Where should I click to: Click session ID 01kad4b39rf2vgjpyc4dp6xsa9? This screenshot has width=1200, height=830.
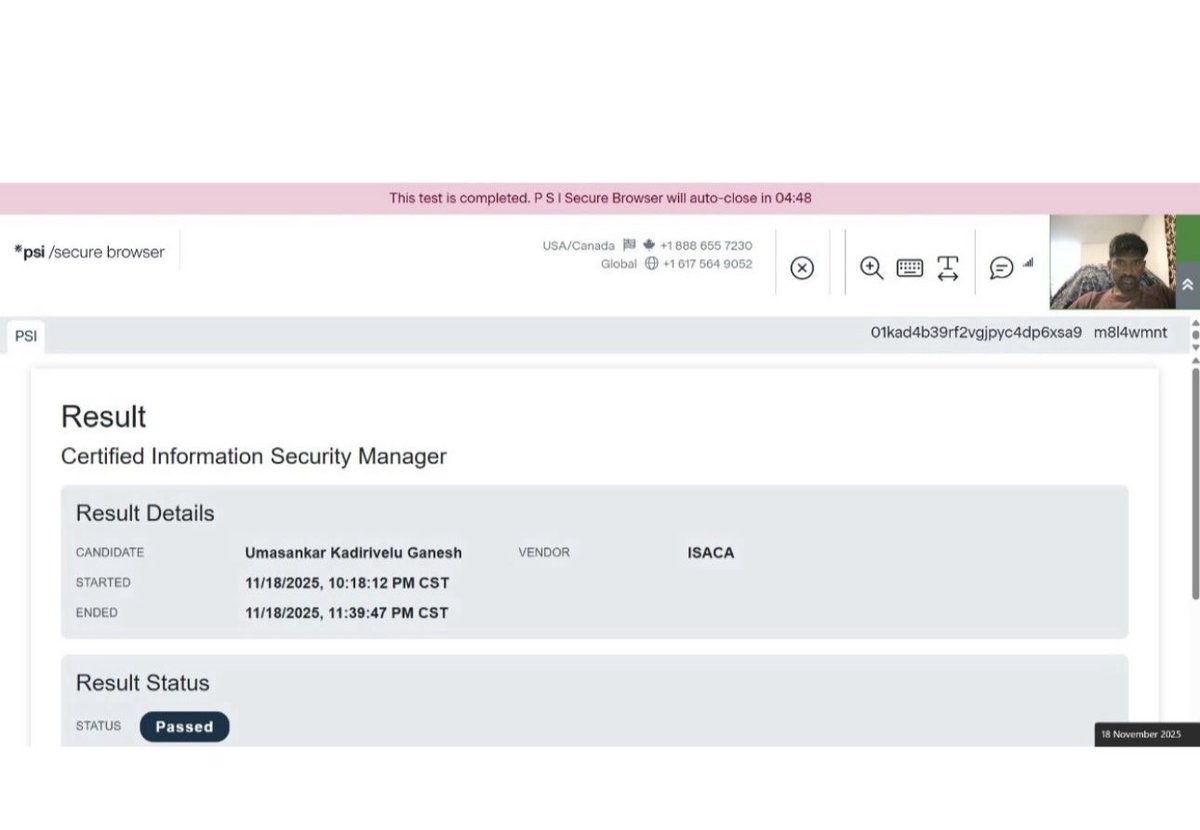pos(976,333)
